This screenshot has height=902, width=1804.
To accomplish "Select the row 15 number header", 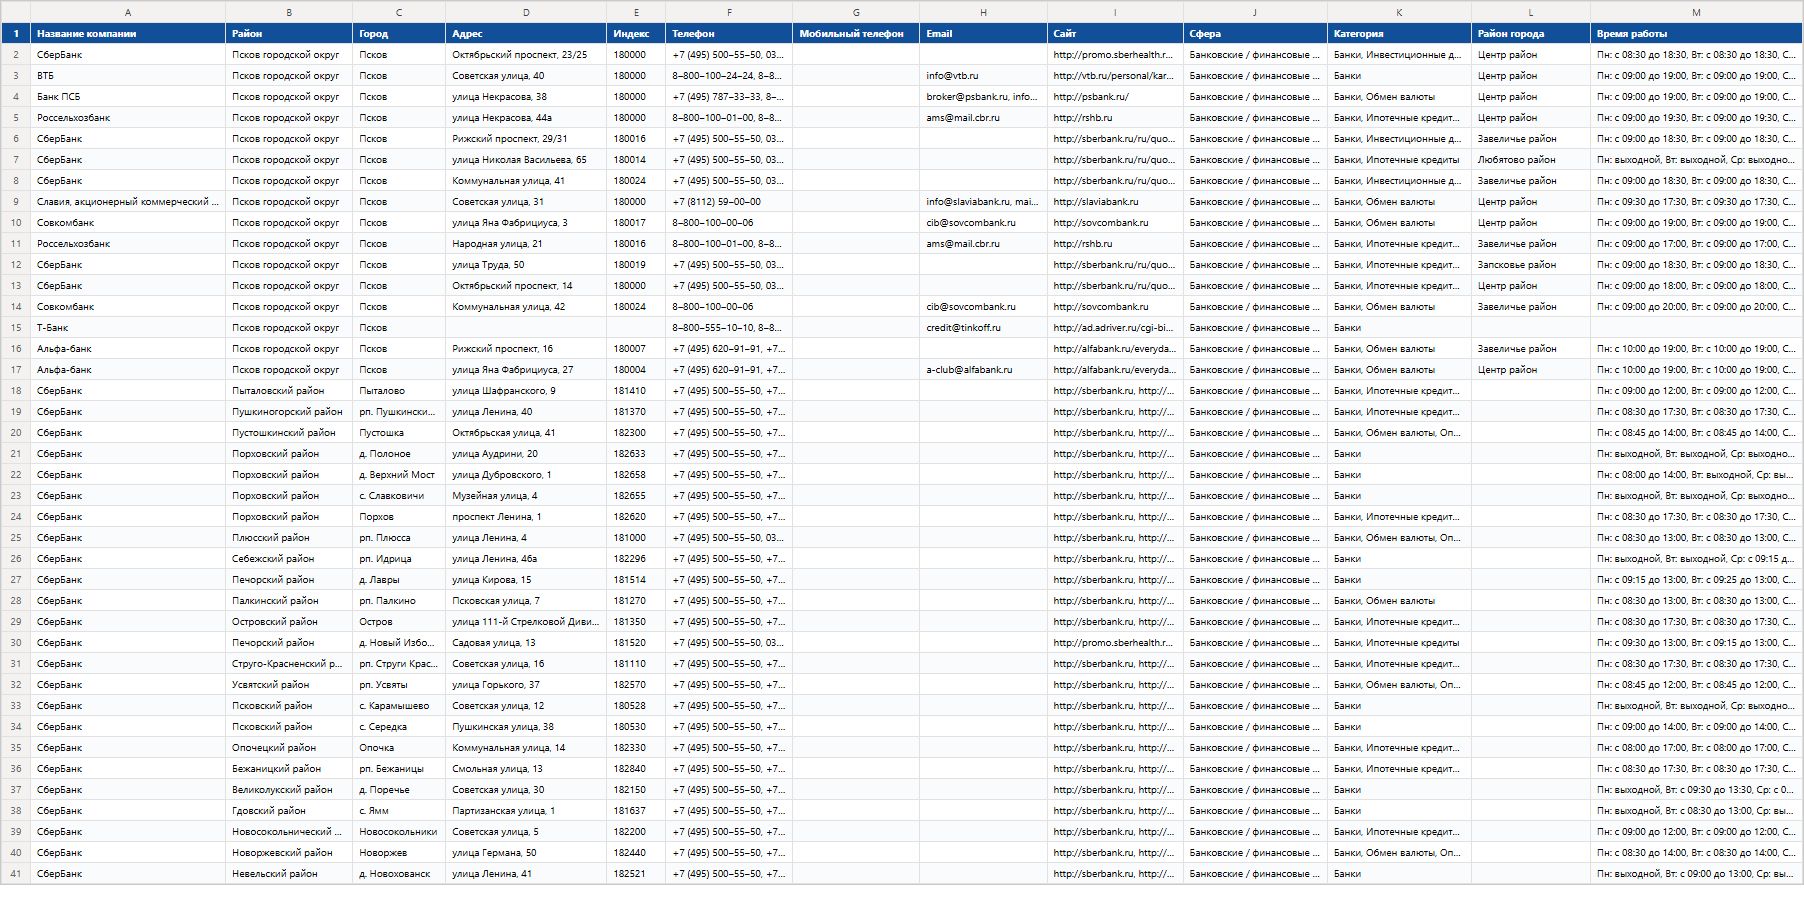I will tap(16, 328).
